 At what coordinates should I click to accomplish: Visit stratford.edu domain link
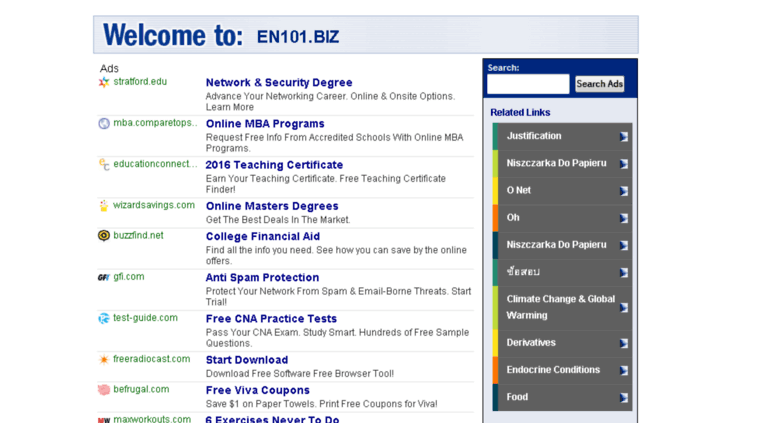click(140, 82)
